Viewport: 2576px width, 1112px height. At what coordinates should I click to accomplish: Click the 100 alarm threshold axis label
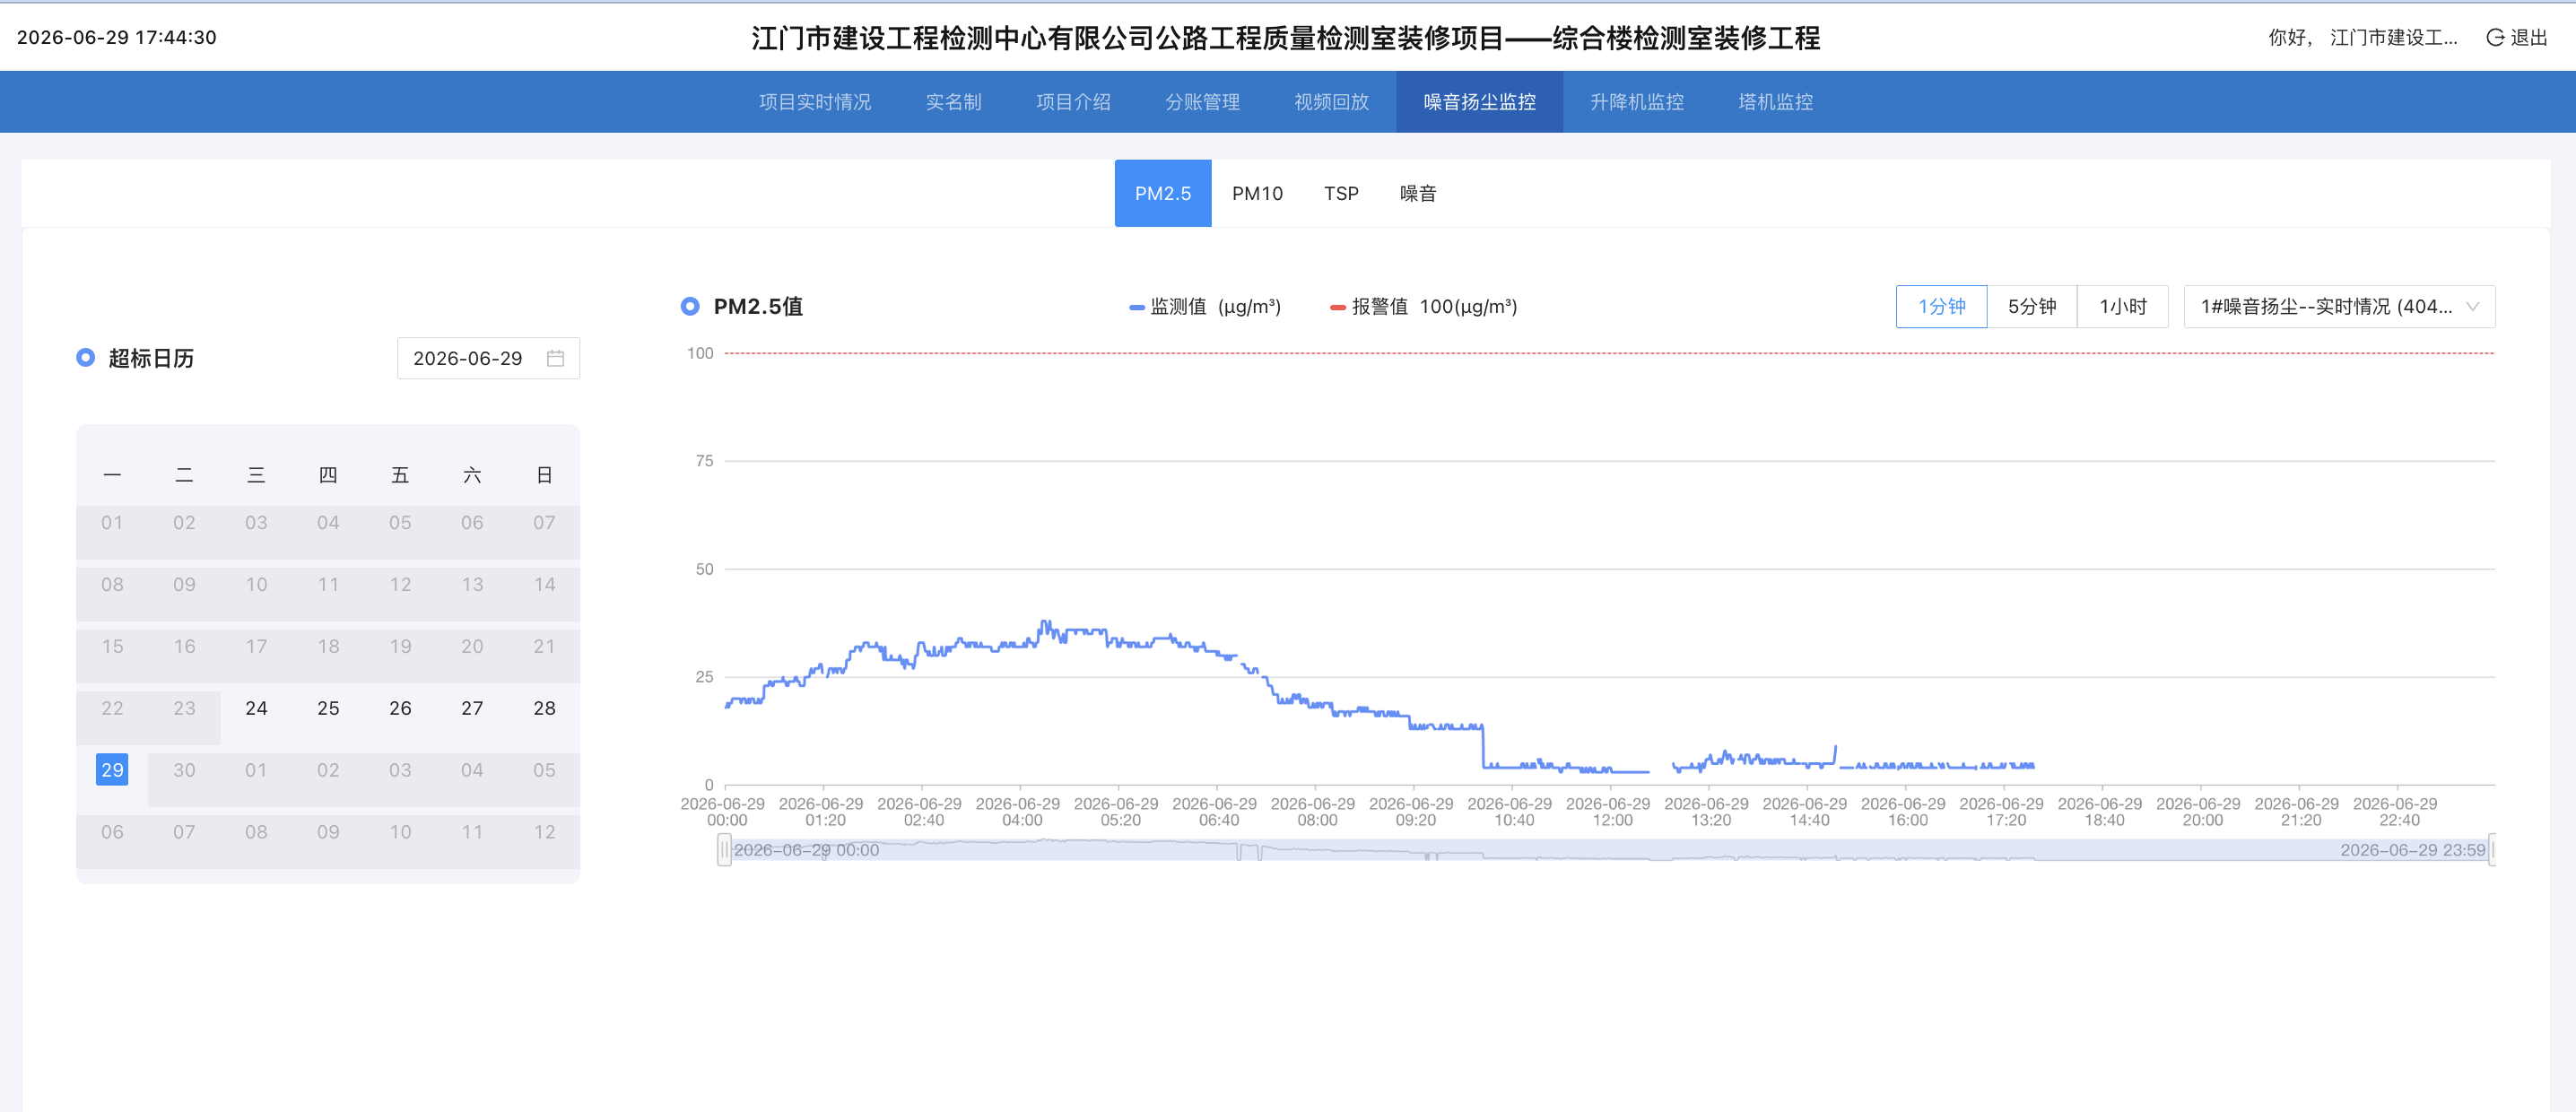[700, 353]
